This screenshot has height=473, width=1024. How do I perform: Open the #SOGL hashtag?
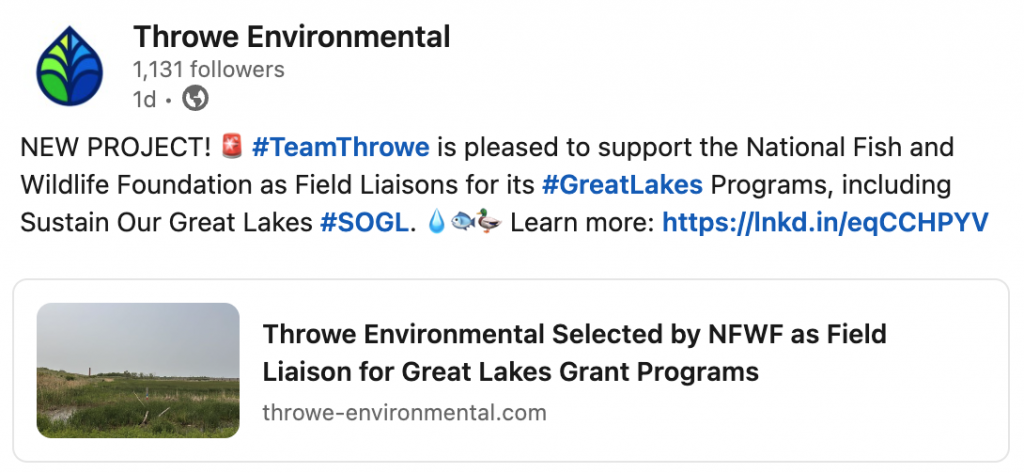tap(364, 223)
